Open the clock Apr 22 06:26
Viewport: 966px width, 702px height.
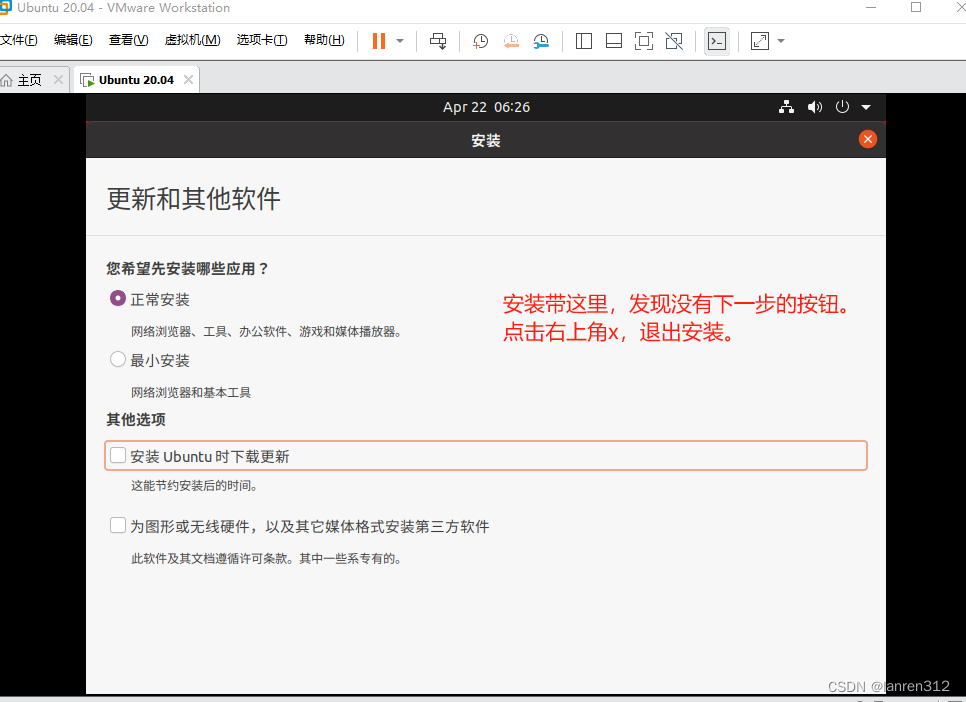coord(486,107)
